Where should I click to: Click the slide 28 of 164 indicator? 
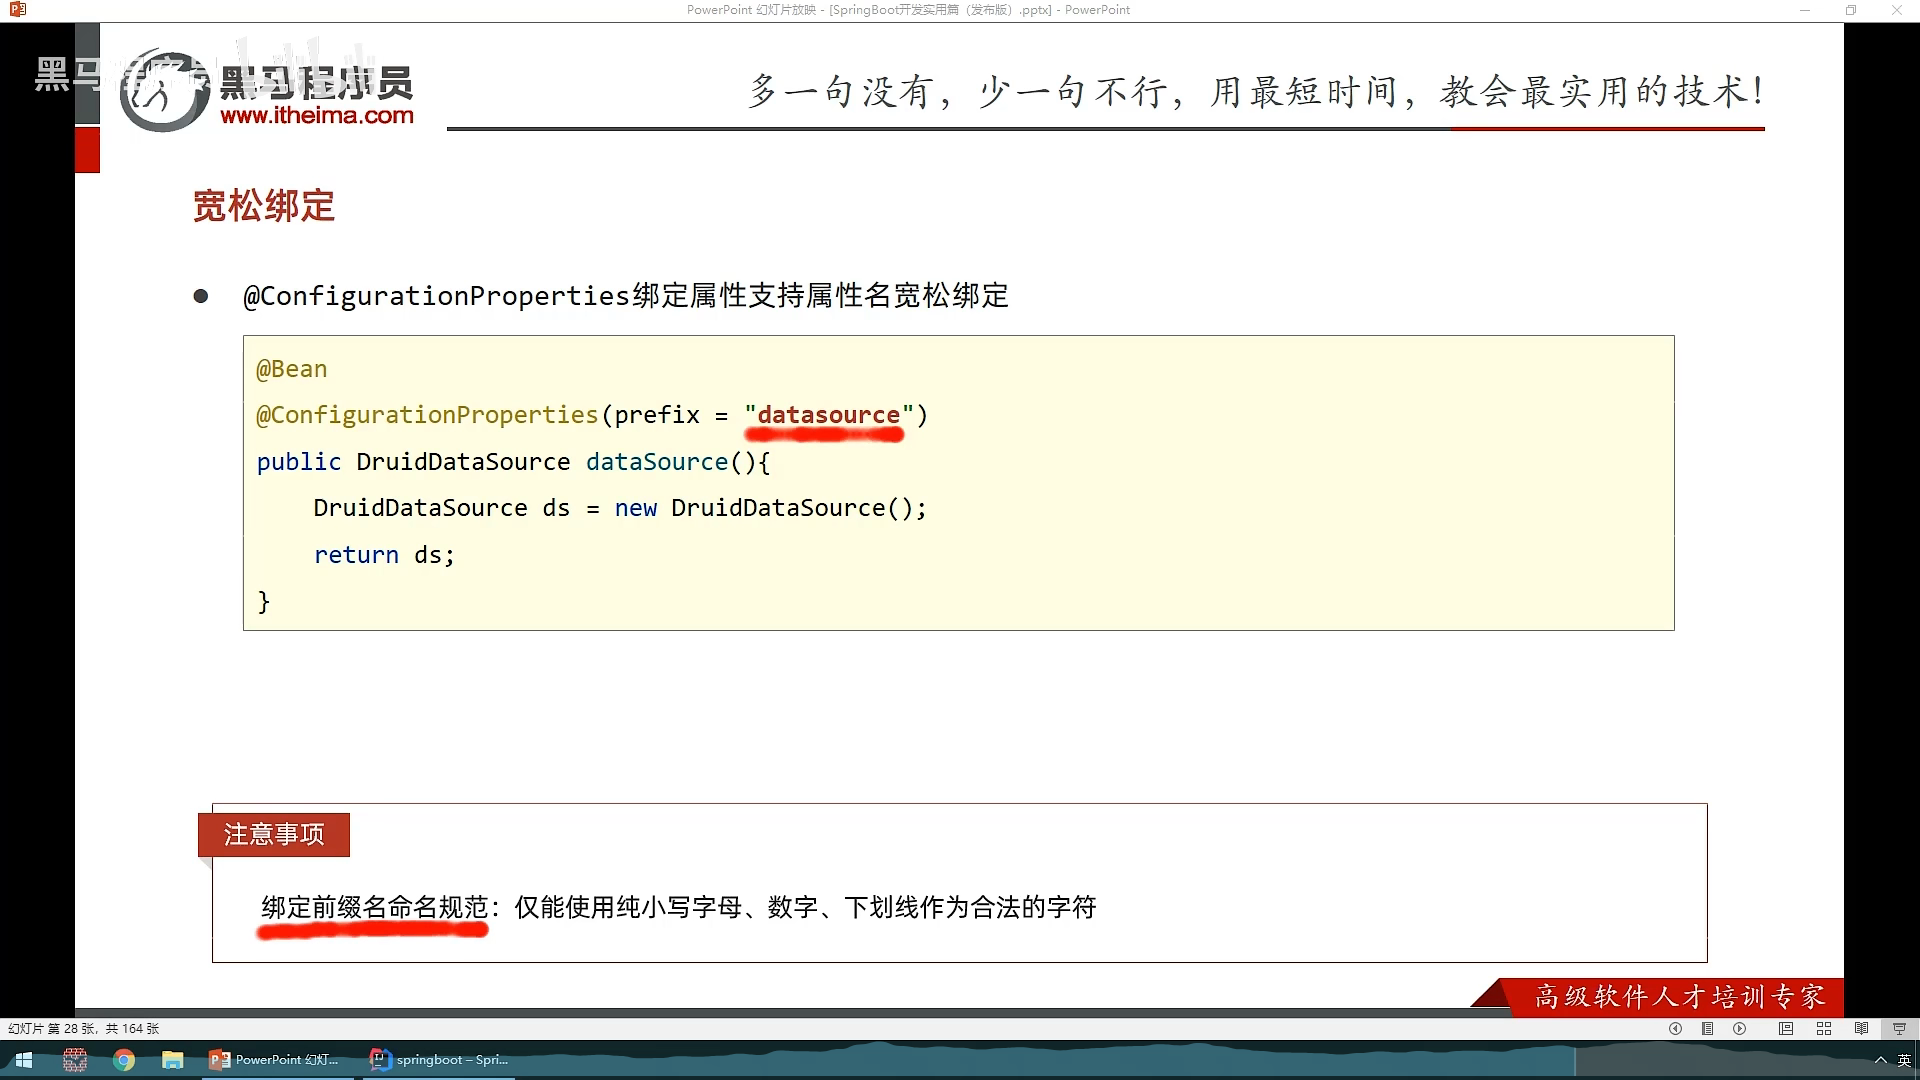(84, 1028)
